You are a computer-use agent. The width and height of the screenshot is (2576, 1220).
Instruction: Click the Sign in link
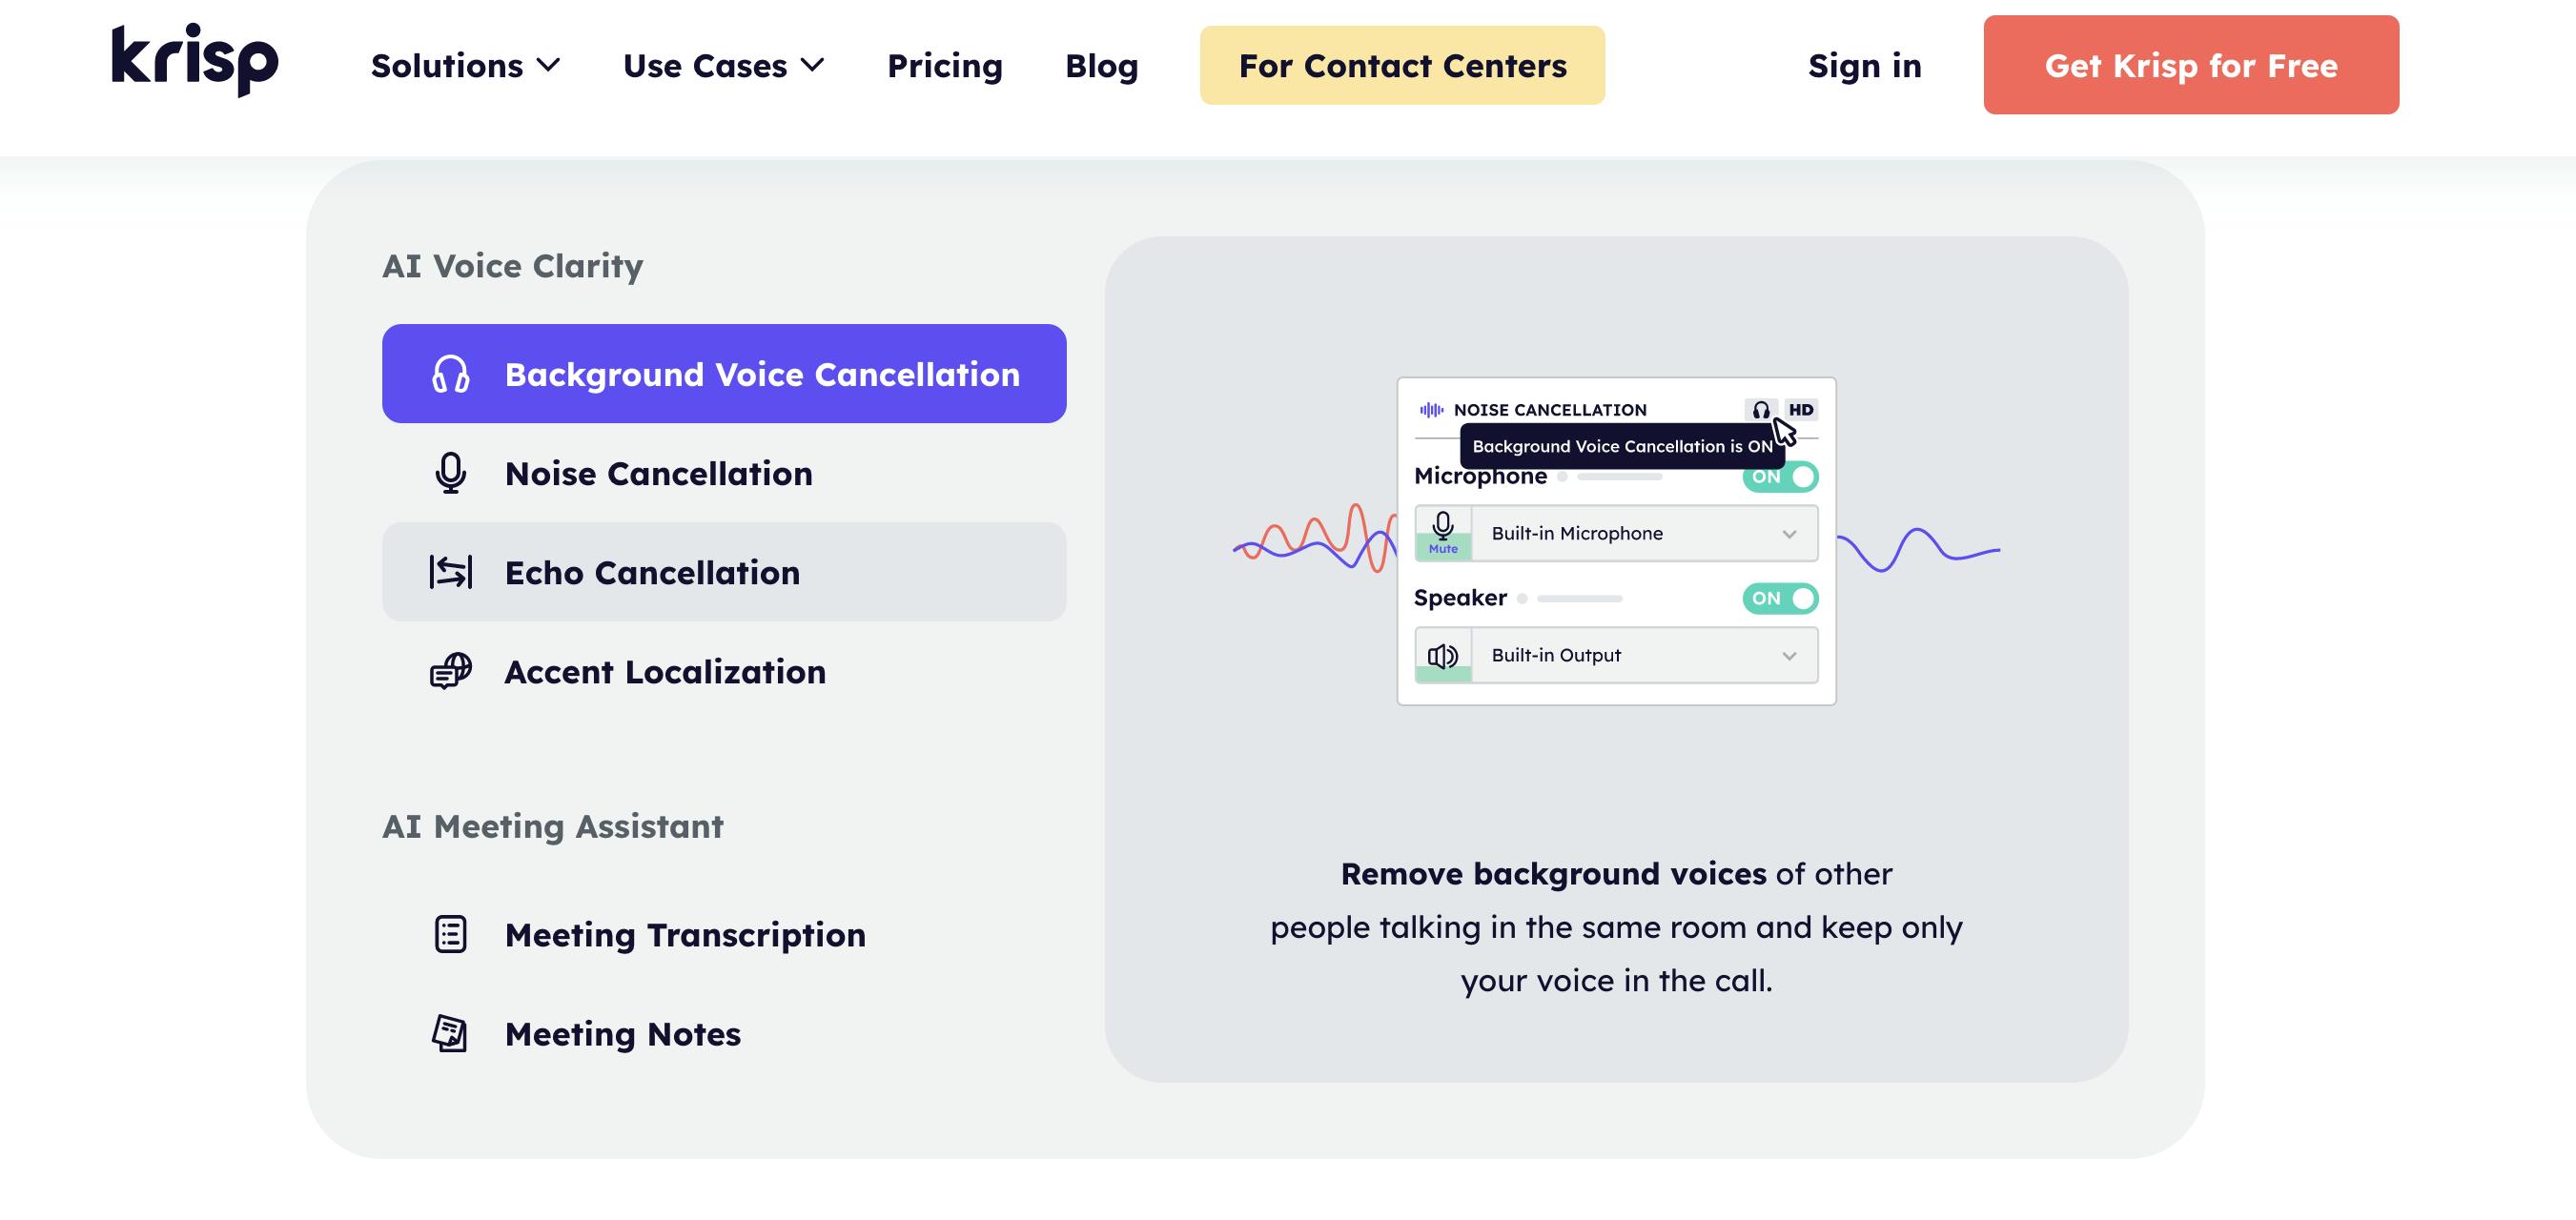point(1864,66)
